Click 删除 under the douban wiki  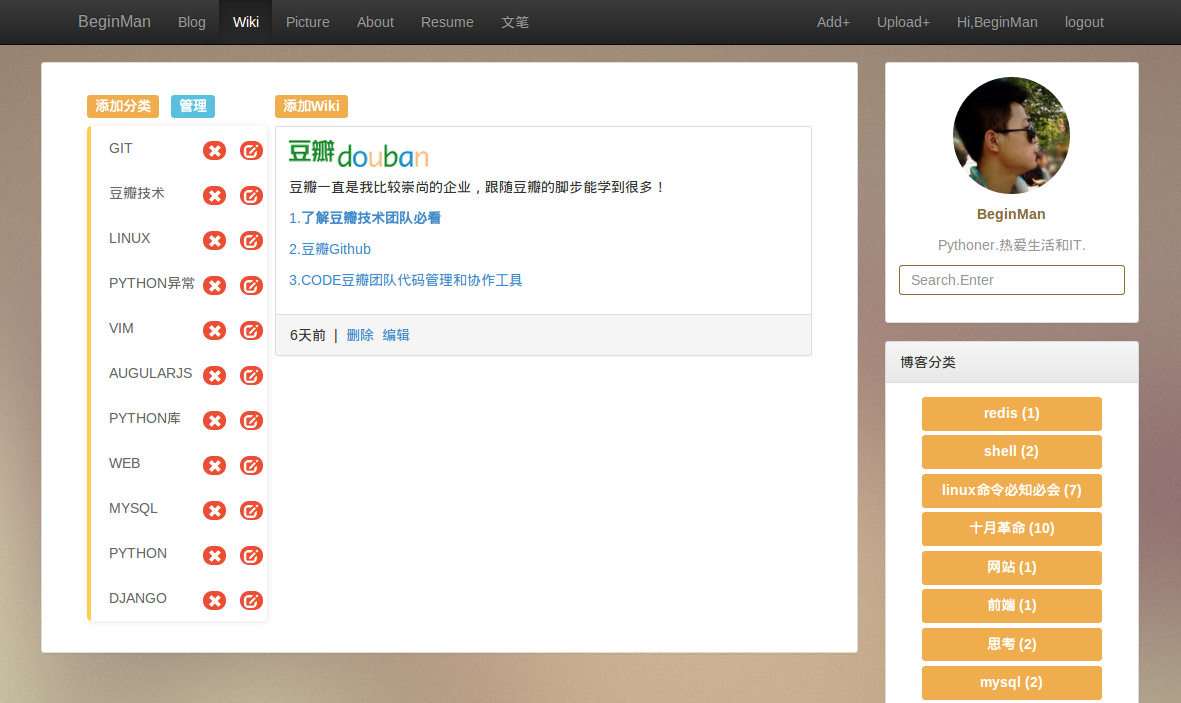coord(360,335)
